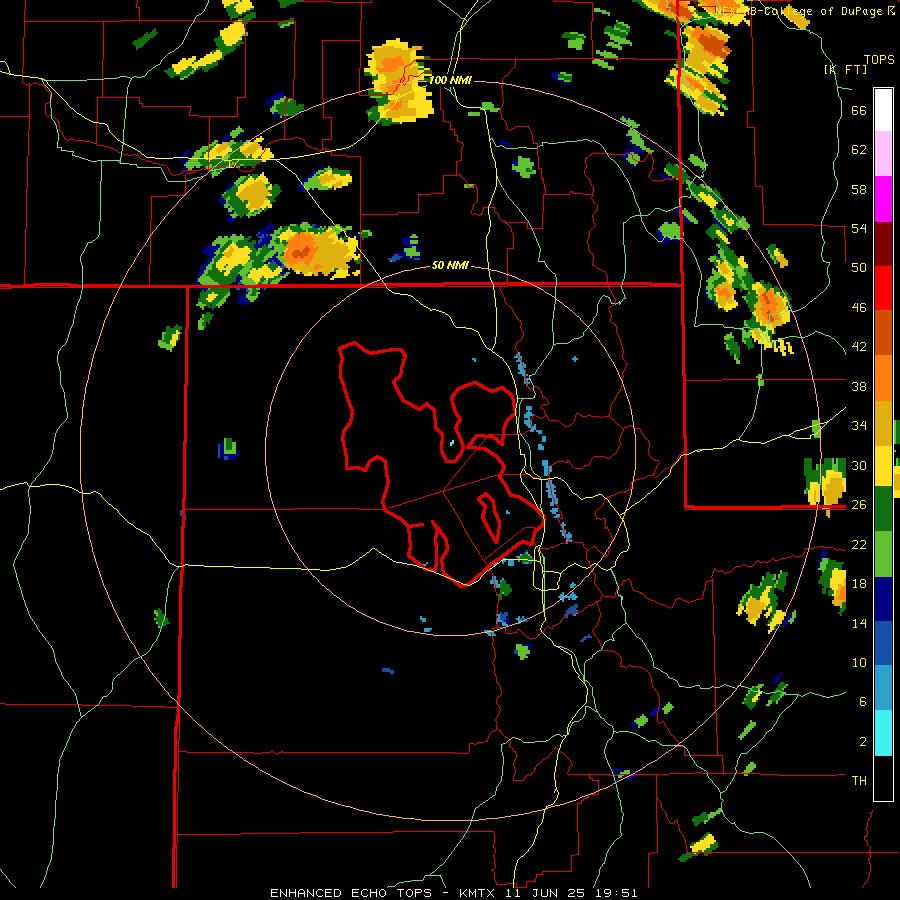Select the 6 scale value
900x900 pixels.
pyautogui.click(x=863, y=702)
